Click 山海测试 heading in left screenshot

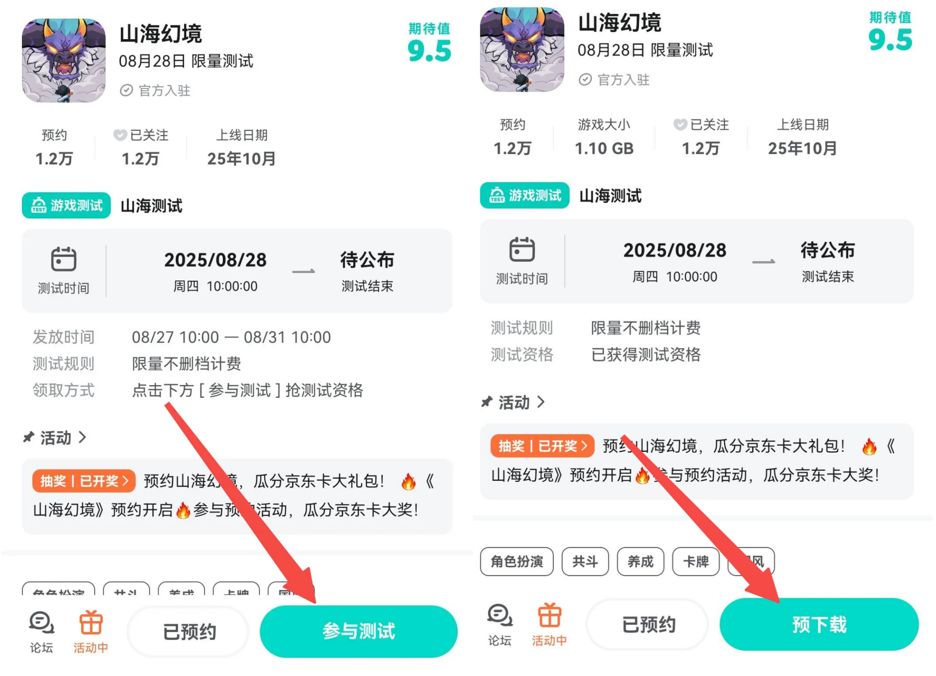pyautogui.click(x=151, y=206)
